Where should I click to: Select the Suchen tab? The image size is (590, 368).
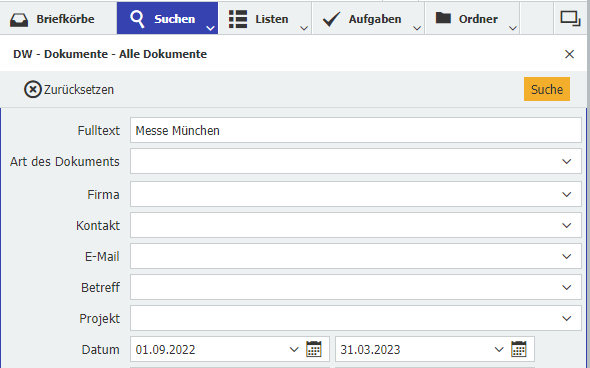[167, 18]
